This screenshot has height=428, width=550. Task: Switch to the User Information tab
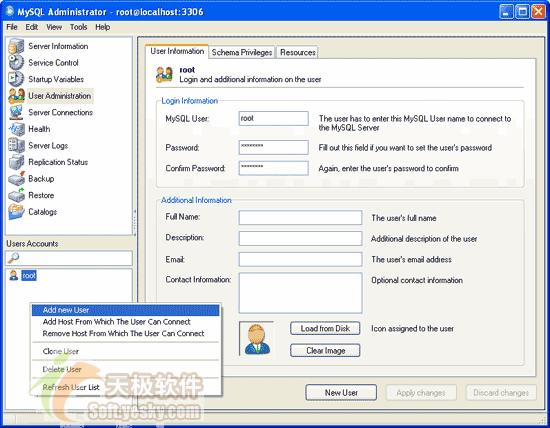(x=177, y=51)
